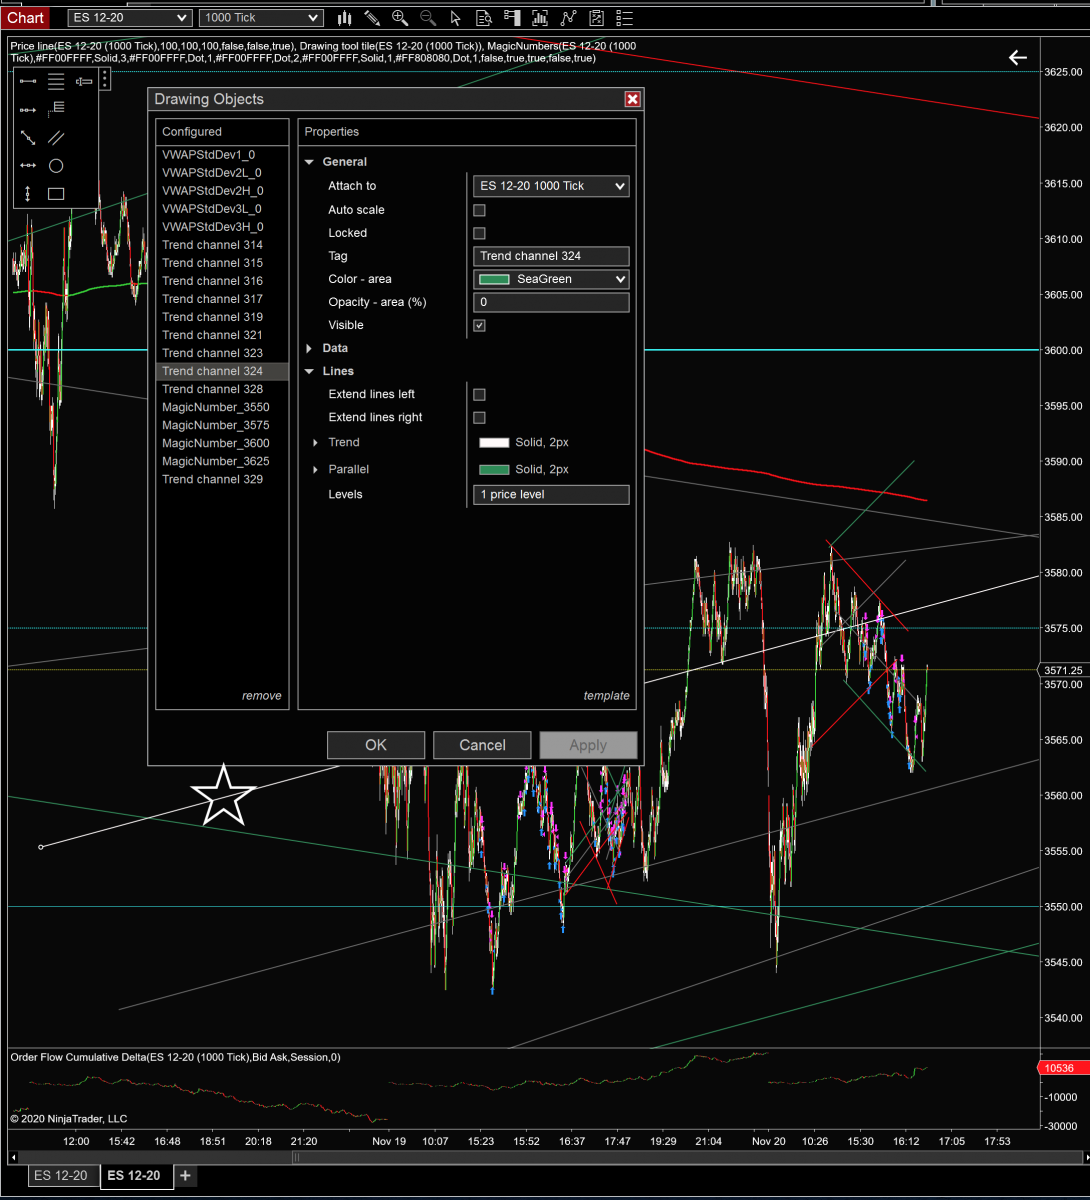Click the SeaGreen color swatch
1090x1200 pixels.
coord(494,279)
